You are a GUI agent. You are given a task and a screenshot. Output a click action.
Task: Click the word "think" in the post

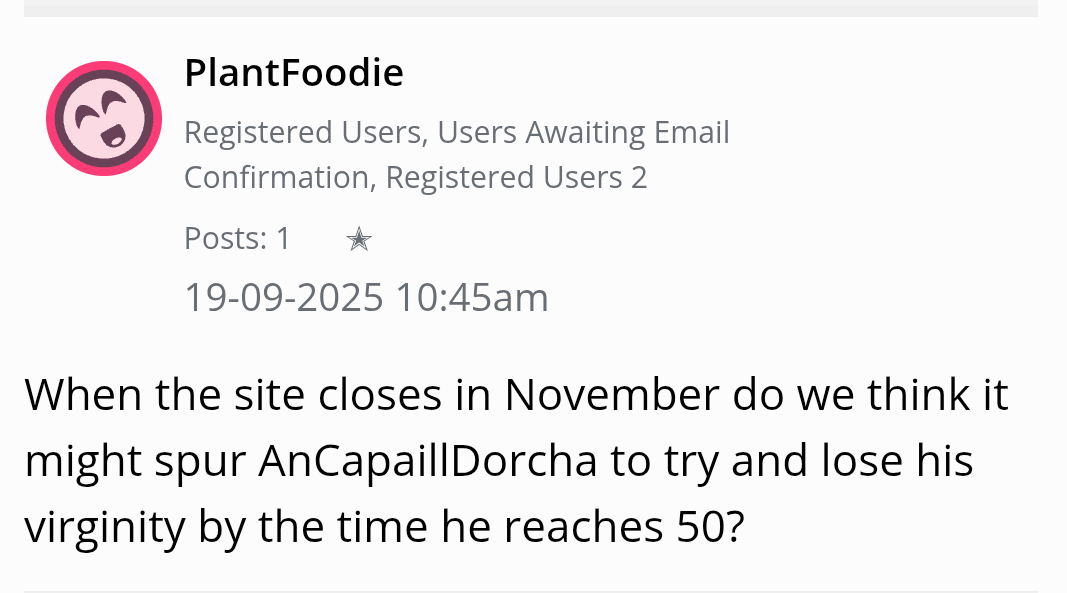click(917, 395)
